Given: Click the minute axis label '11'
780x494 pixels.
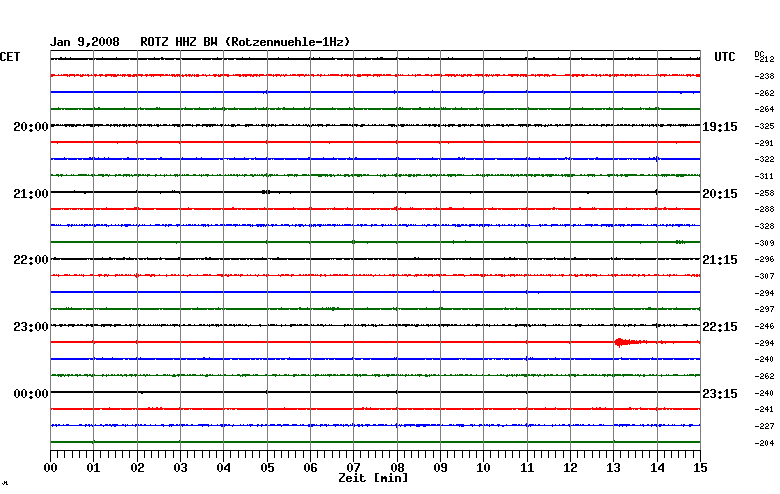Looking at the screenshot, I should pyautogui.click(x=527, y=468).
